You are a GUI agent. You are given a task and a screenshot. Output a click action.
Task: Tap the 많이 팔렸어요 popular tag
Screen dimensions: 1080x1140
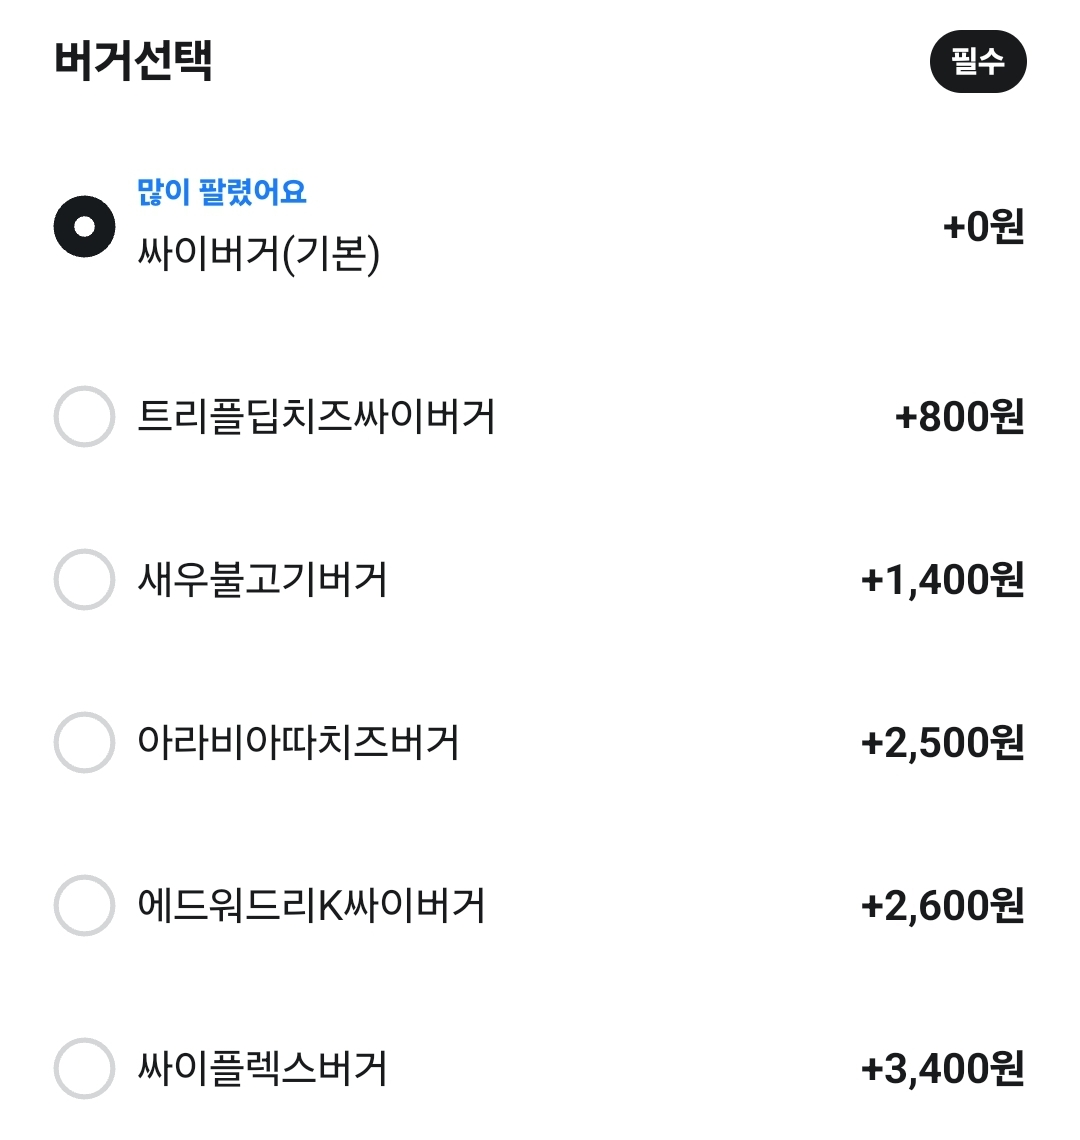[222, 191]
